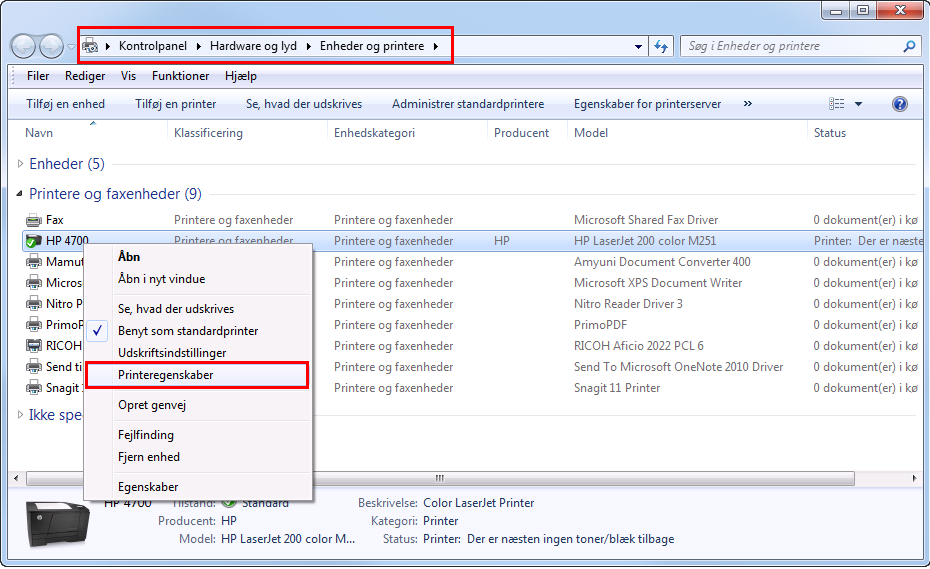Open the Filer menu

(x=38, y=76)
